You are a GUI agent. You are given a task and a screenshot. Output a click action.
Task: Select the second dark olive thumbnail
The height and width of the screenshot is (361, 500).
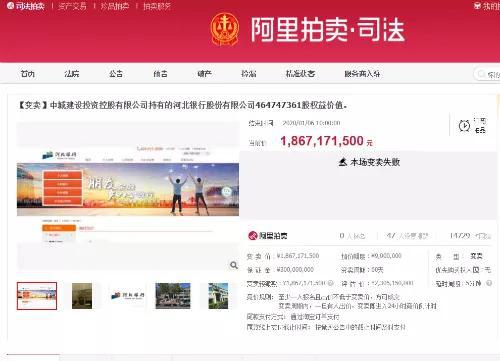click(x=82, y=296)
